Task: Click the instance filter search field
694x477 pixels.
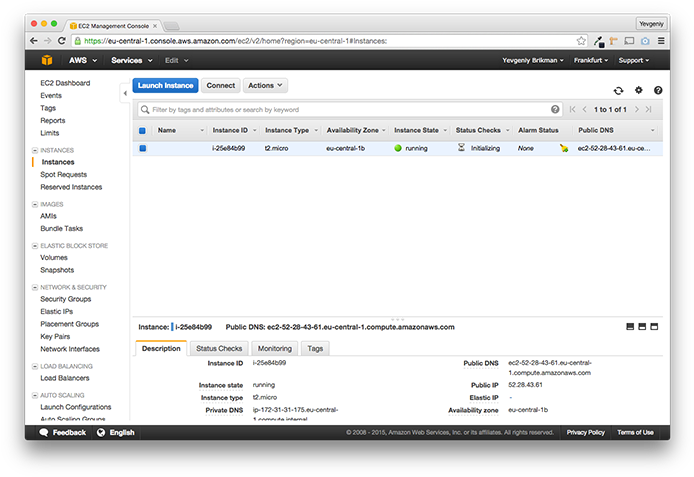Action: coord(345,109)
